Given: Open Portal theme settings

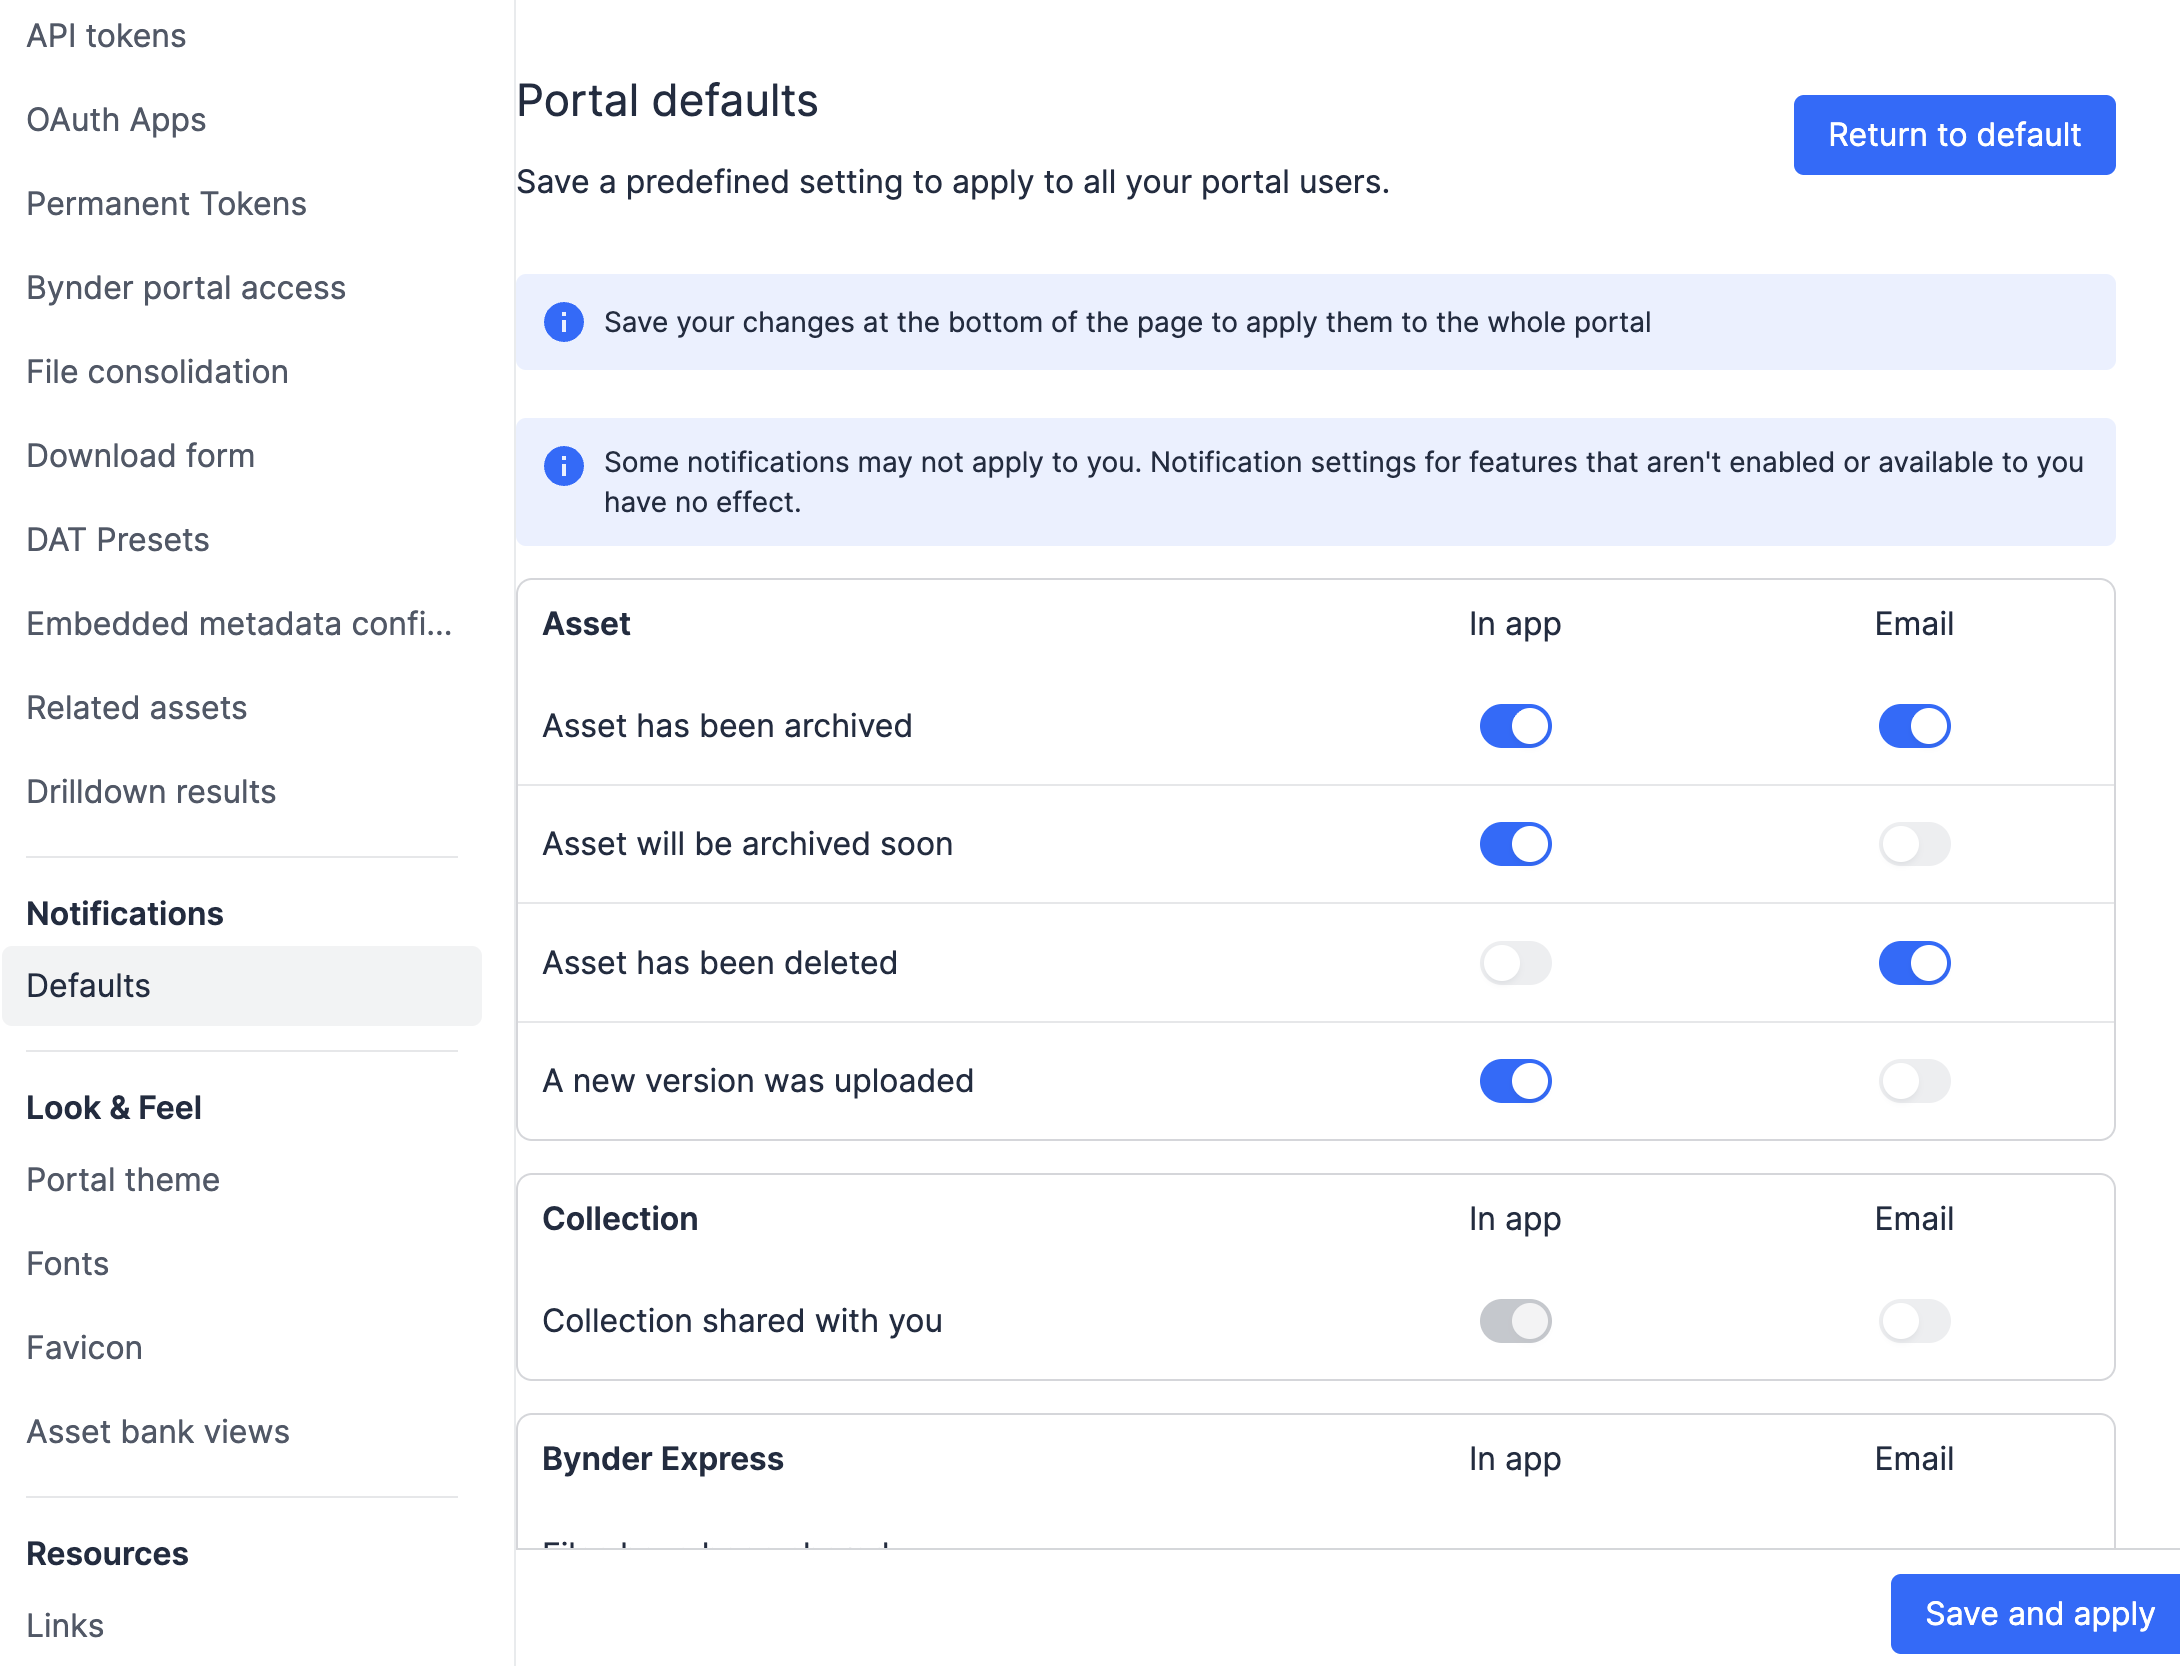Looking at the screenshot, I should point(123,1180).
